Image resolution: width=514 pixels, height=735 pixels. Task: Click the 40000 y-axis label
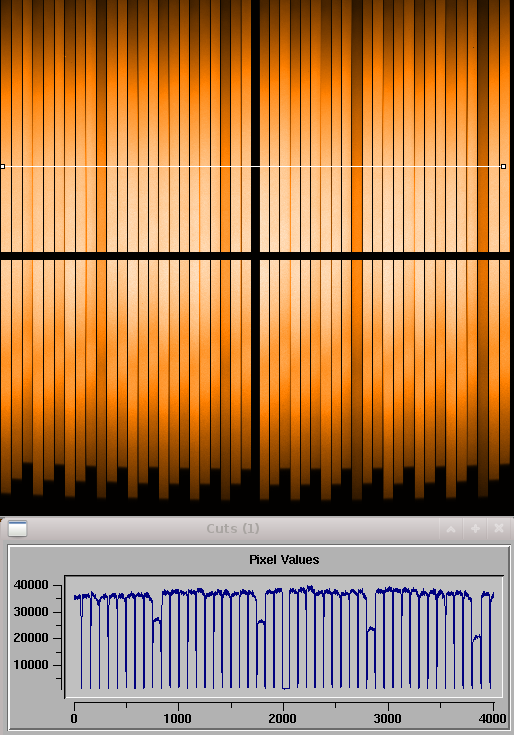coord(31,585)
